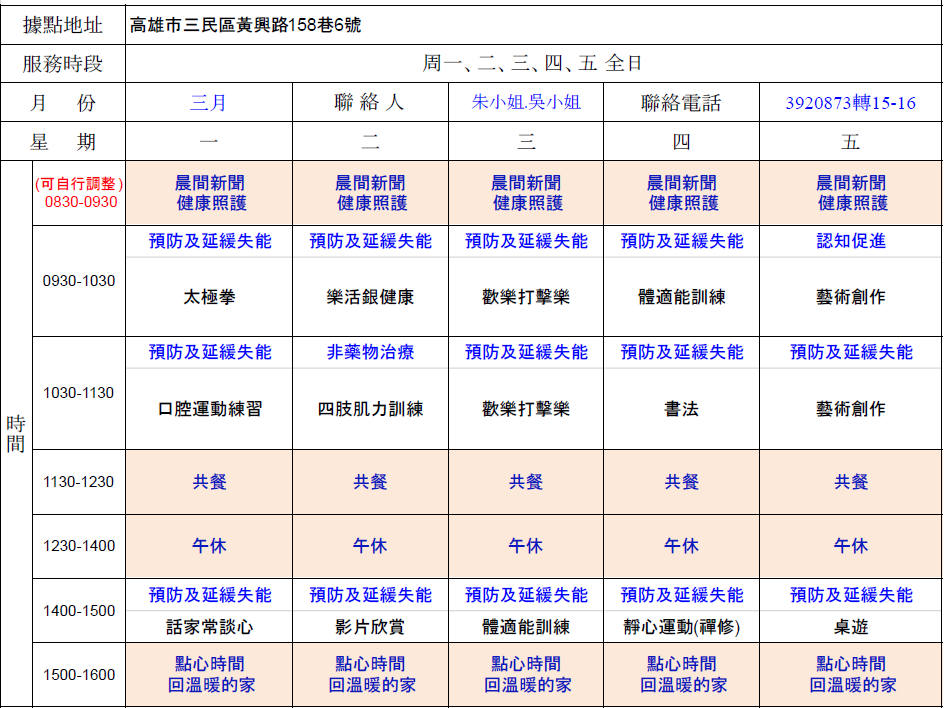This screenshot has width=947, height=708.
Task: Select the 樂活銀健康 class cell
Action: [370, 297]
